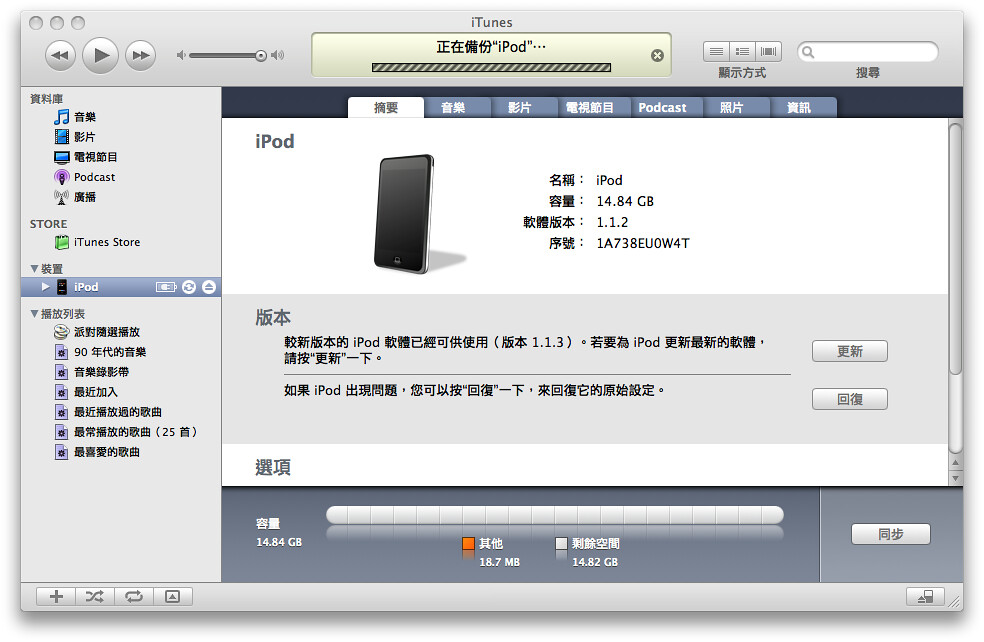Switch to the 音樂 tab
The width and height of the screenshot is (984, 642).
click(x=457, y=106)
